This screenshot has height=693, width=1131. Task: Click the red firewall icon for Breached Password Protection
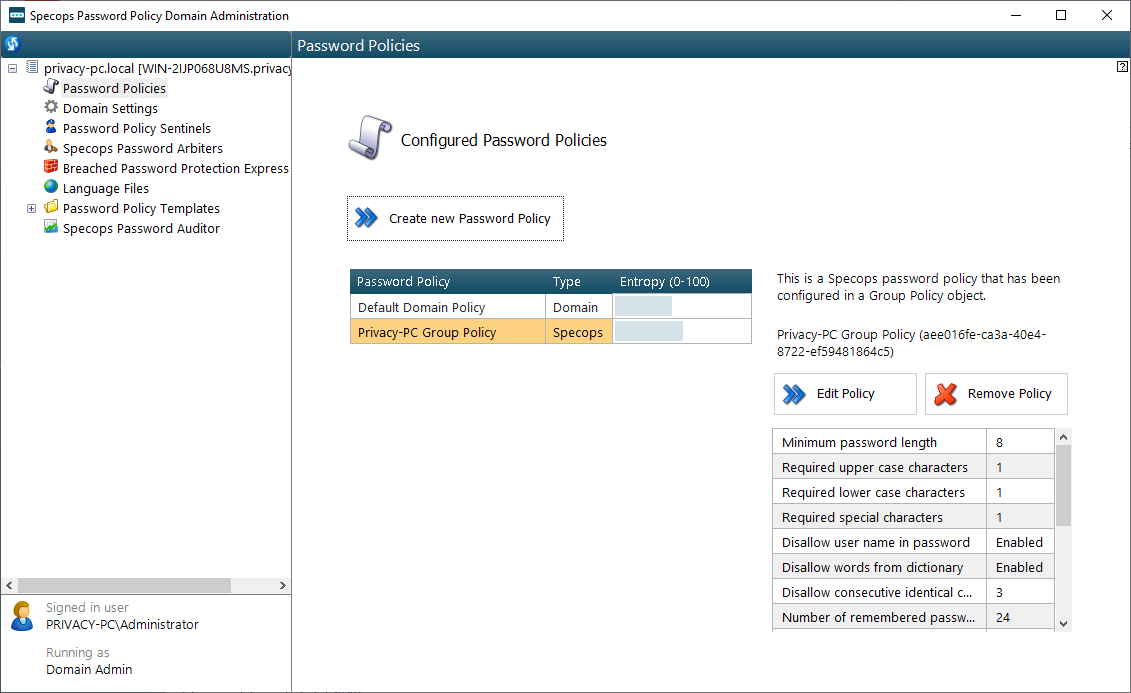50,167
